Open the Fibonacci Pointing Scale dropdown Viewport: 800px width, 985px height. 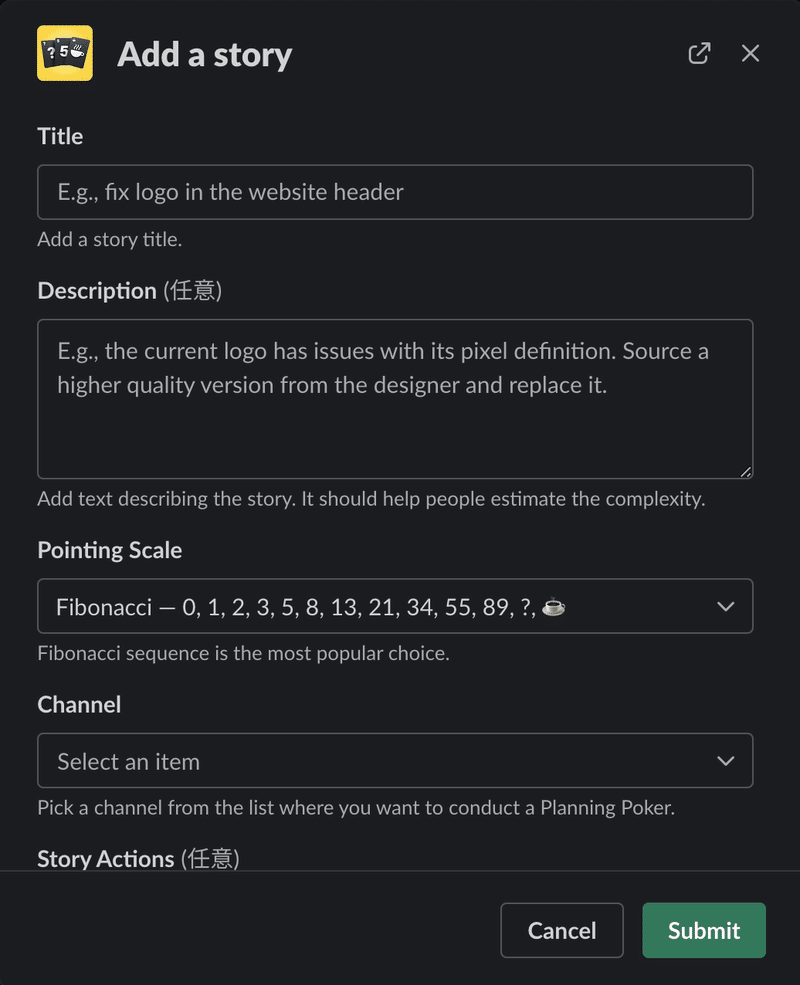click(x=395, y=606)
